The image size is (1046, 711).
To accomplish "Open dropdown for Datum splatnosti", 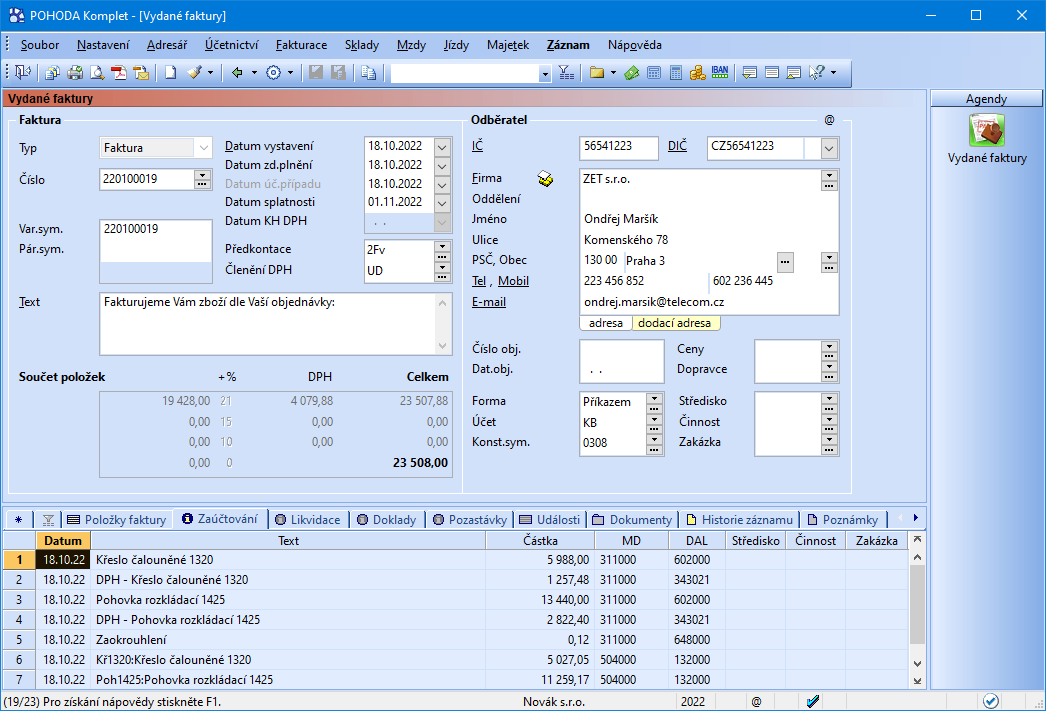I will click(x=442, y=202).
